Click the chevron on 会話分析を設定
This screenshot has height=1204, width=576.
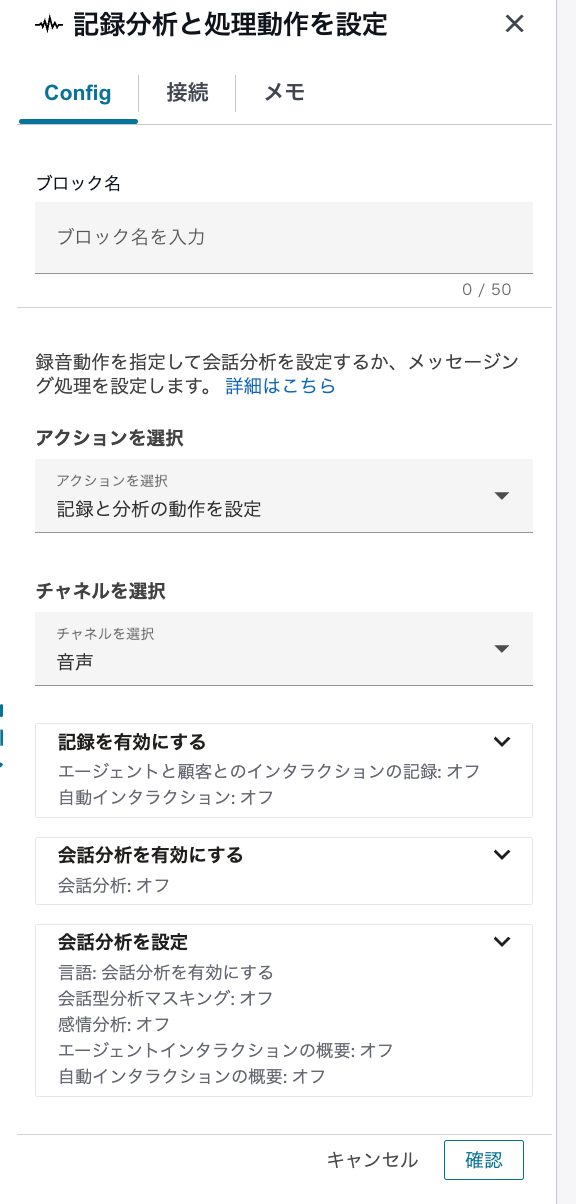click(x=503, y=941)
